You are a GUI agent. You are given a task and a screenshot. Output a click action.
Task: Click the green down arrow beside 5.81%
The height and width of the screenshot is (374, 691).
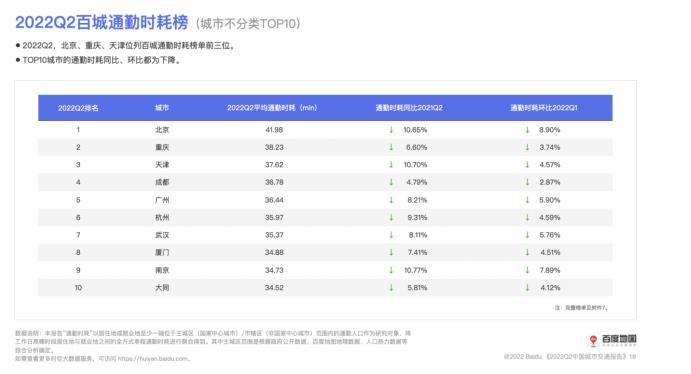pos(391,288)
